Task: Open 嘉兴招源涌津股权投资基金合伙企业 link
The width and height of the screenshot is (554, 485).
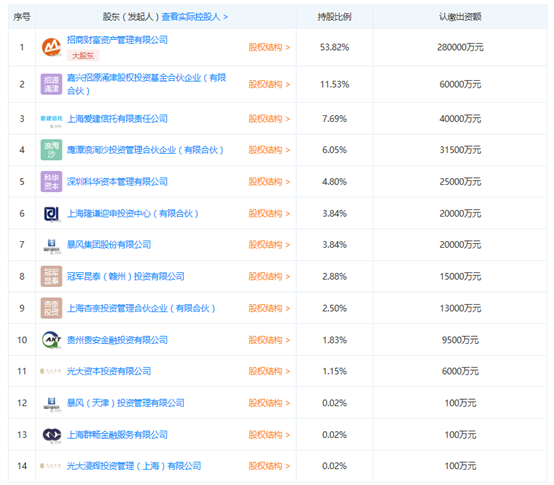Action: pyautogui.click(x=146, y=84)
